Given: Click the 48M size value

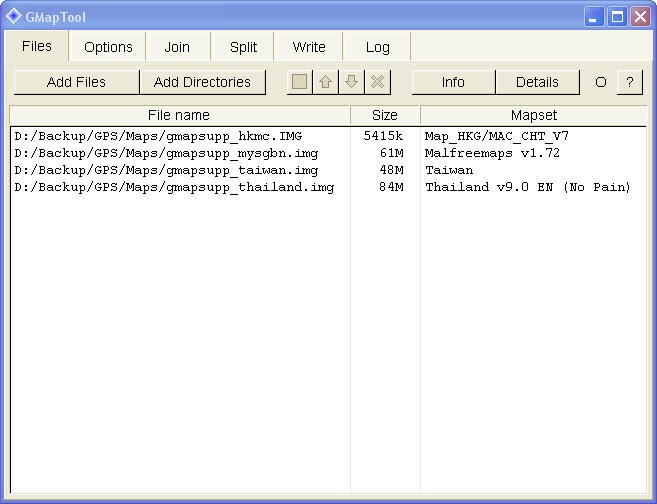Looking at the screenshot, I should pos(391,170).
